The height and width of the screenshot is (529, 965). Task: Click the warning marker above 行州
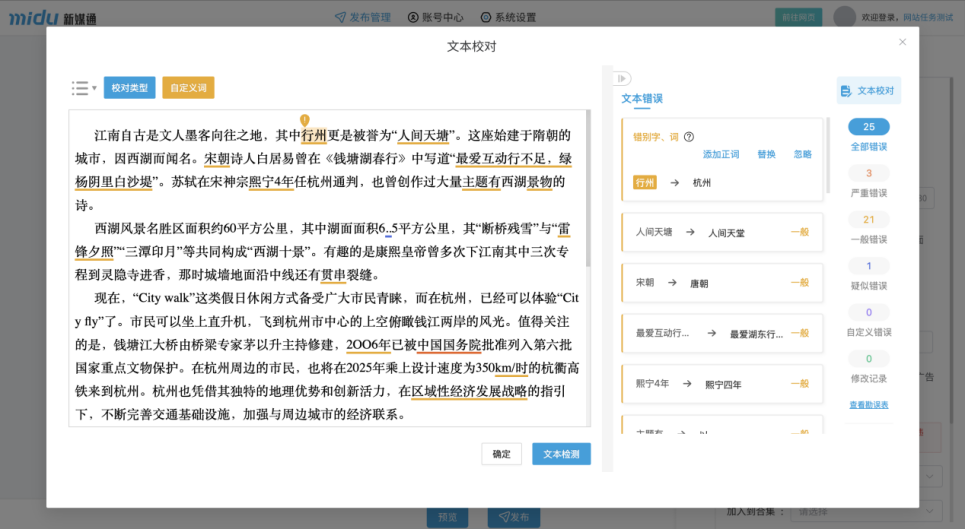pos(305,120)
